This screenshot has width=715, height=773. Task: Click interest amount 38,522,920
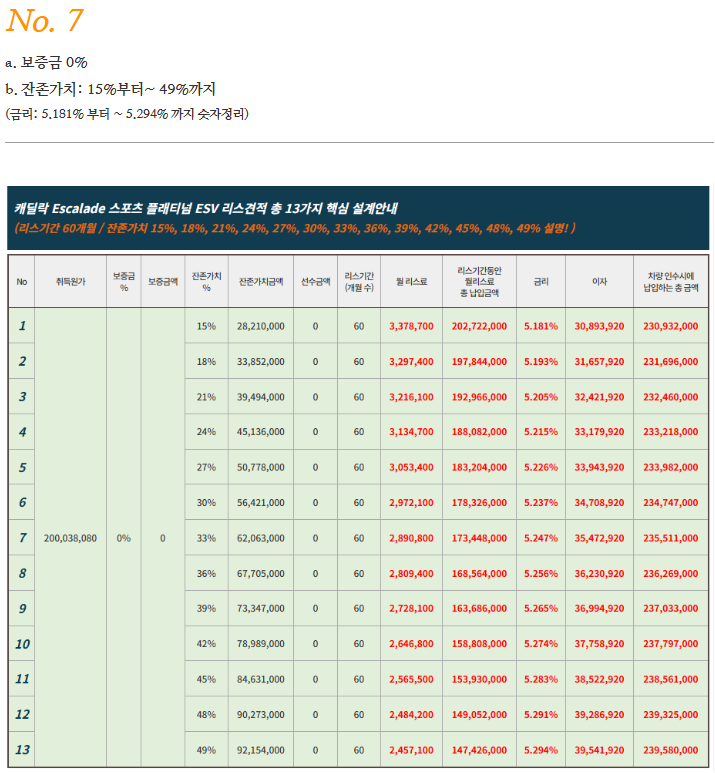coord(599,679)
